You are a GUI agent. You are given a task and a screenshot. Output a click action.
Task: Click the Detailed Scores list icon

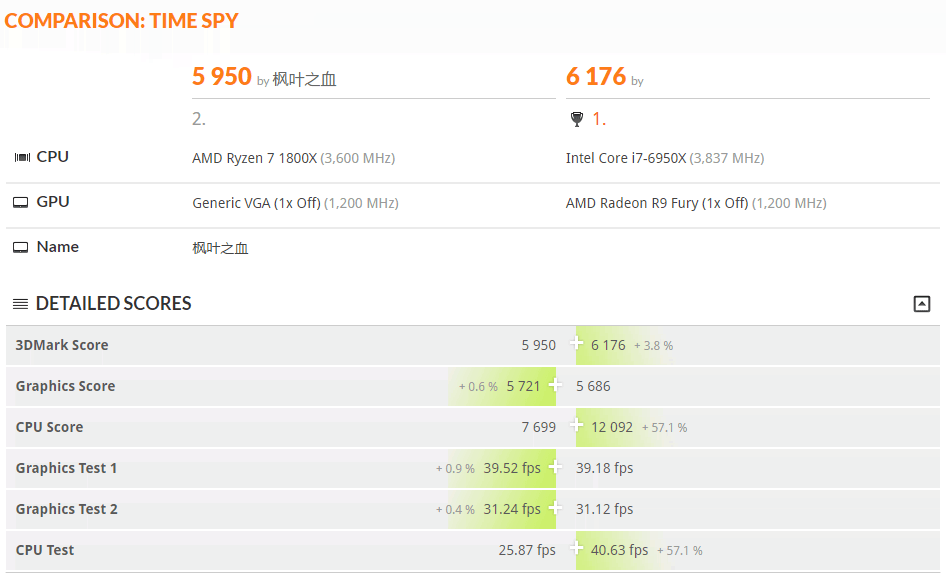21,304
